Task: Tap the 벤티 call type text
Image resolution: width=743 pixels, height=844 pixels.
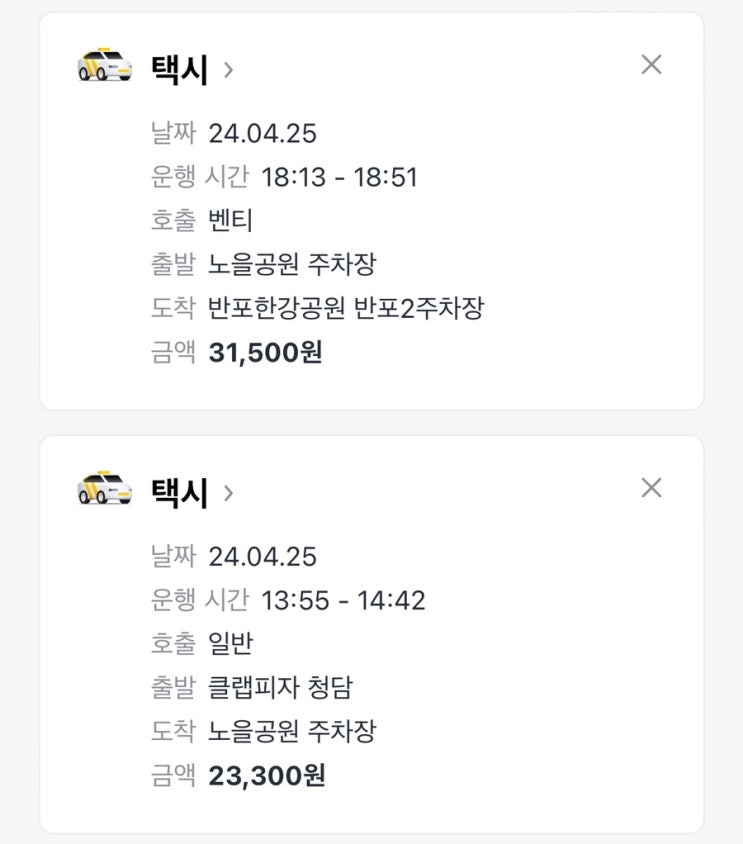Action: click(230, 221)
